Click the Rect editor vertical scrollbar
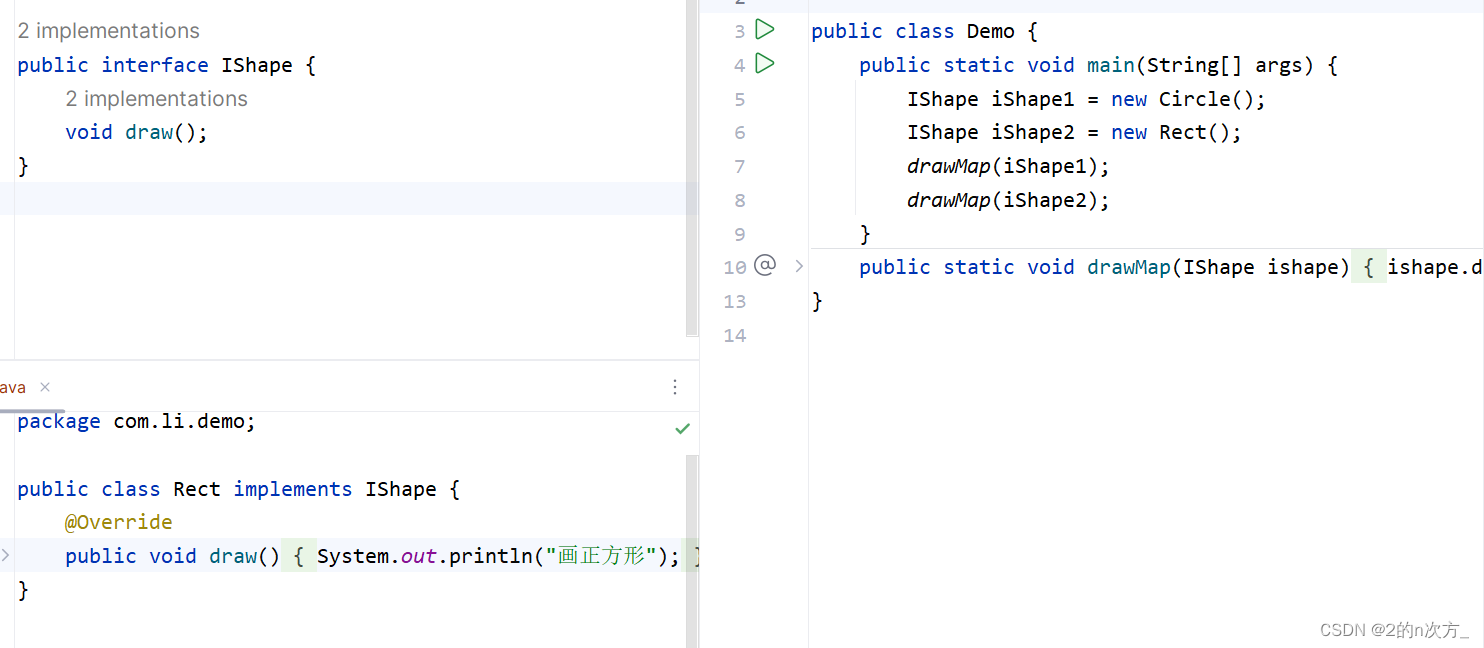 point(692,550)
